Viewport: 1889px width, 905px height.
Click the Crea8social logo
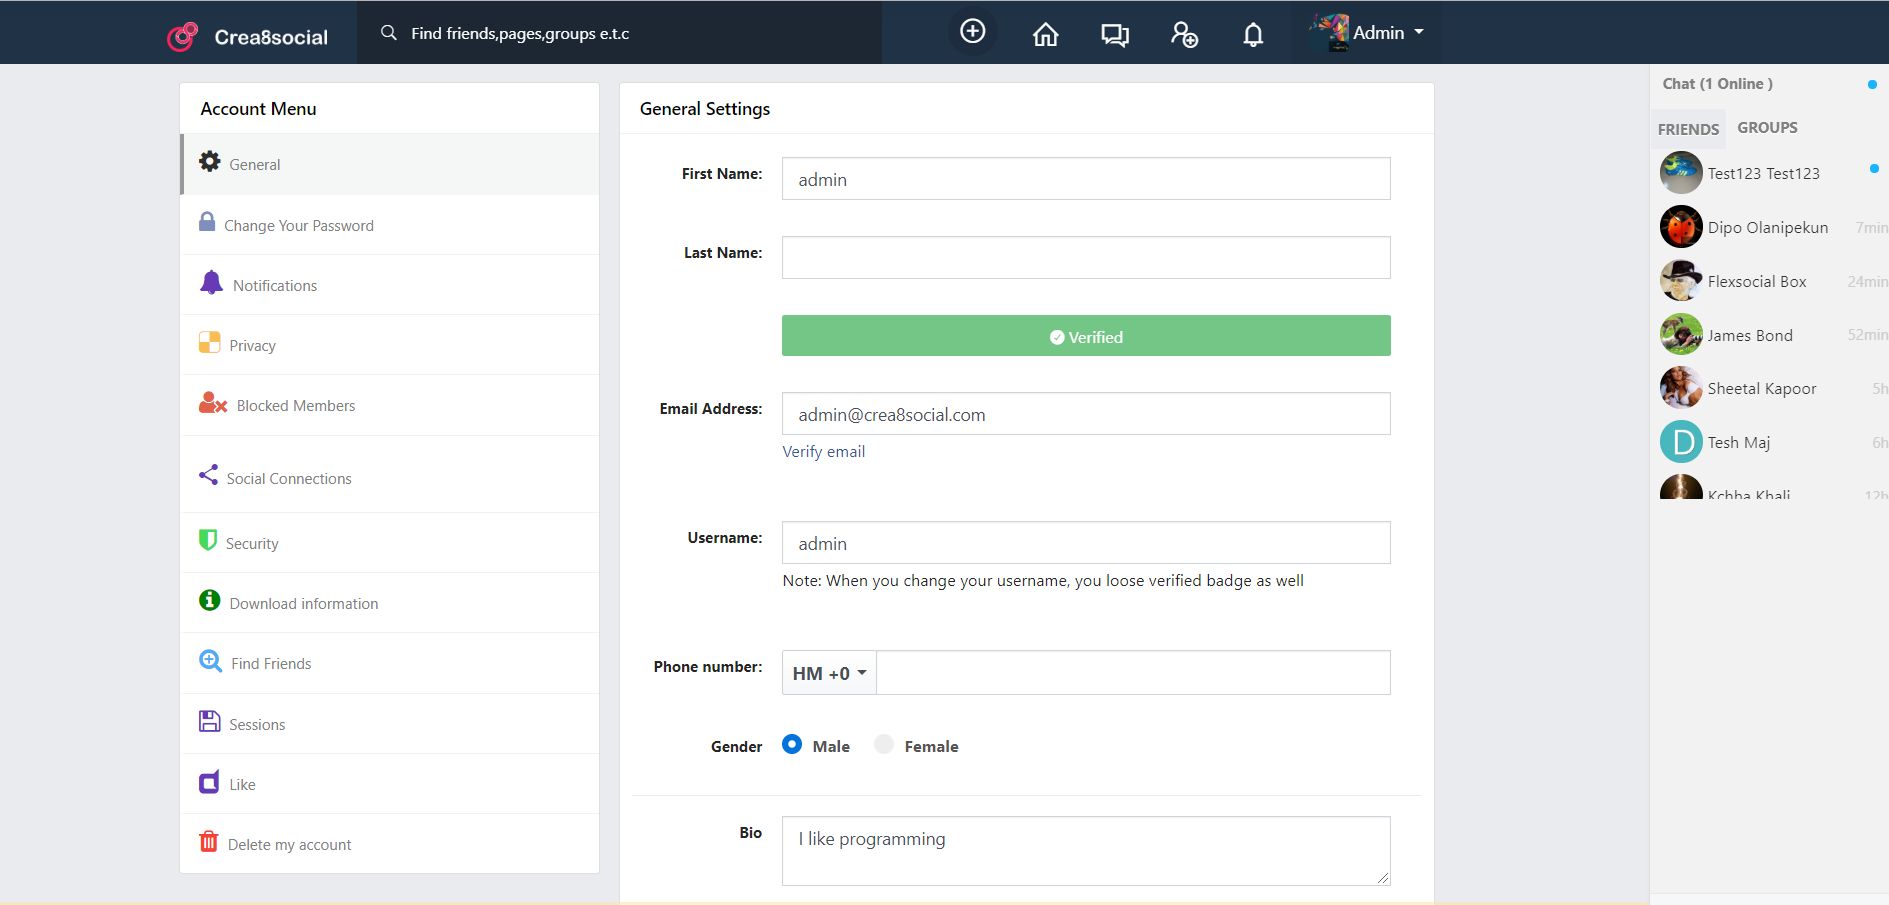click(x=248, y=36)
